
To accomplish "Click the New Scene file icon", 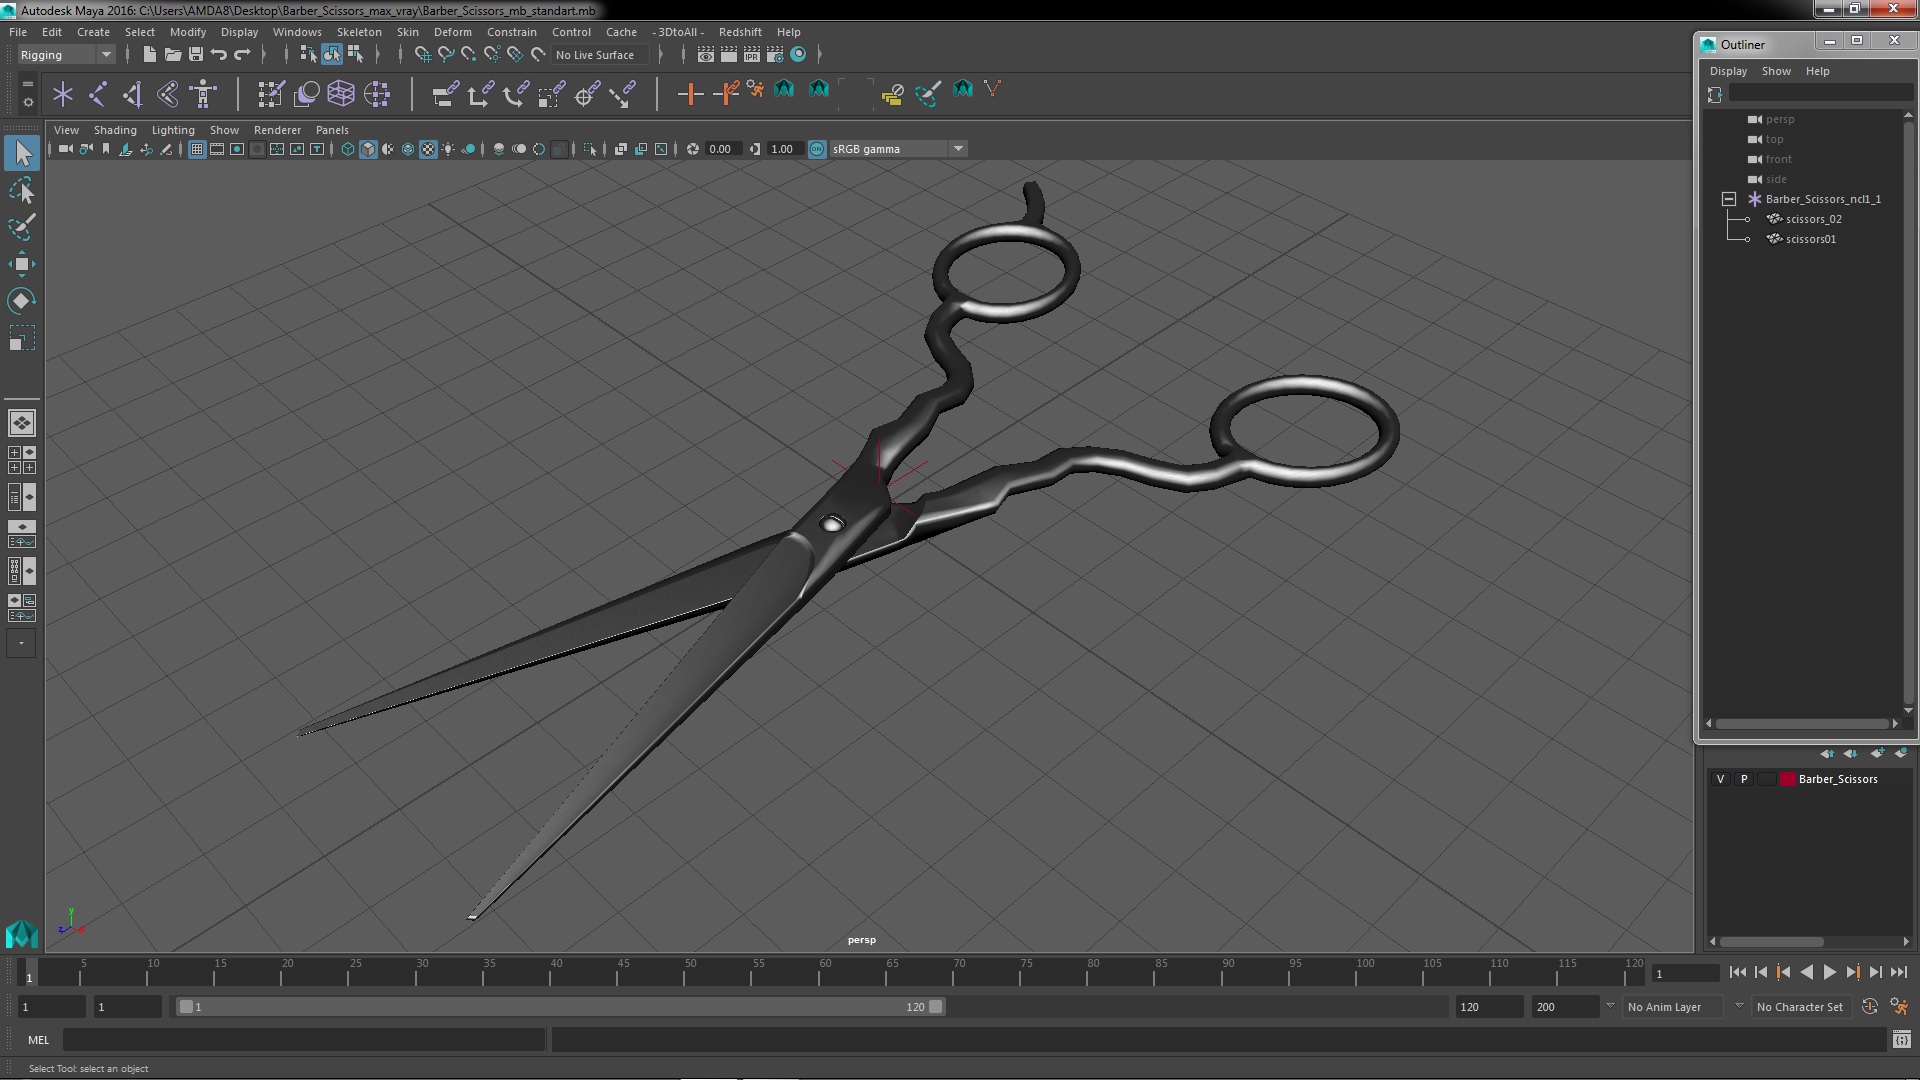I will 149,54.
